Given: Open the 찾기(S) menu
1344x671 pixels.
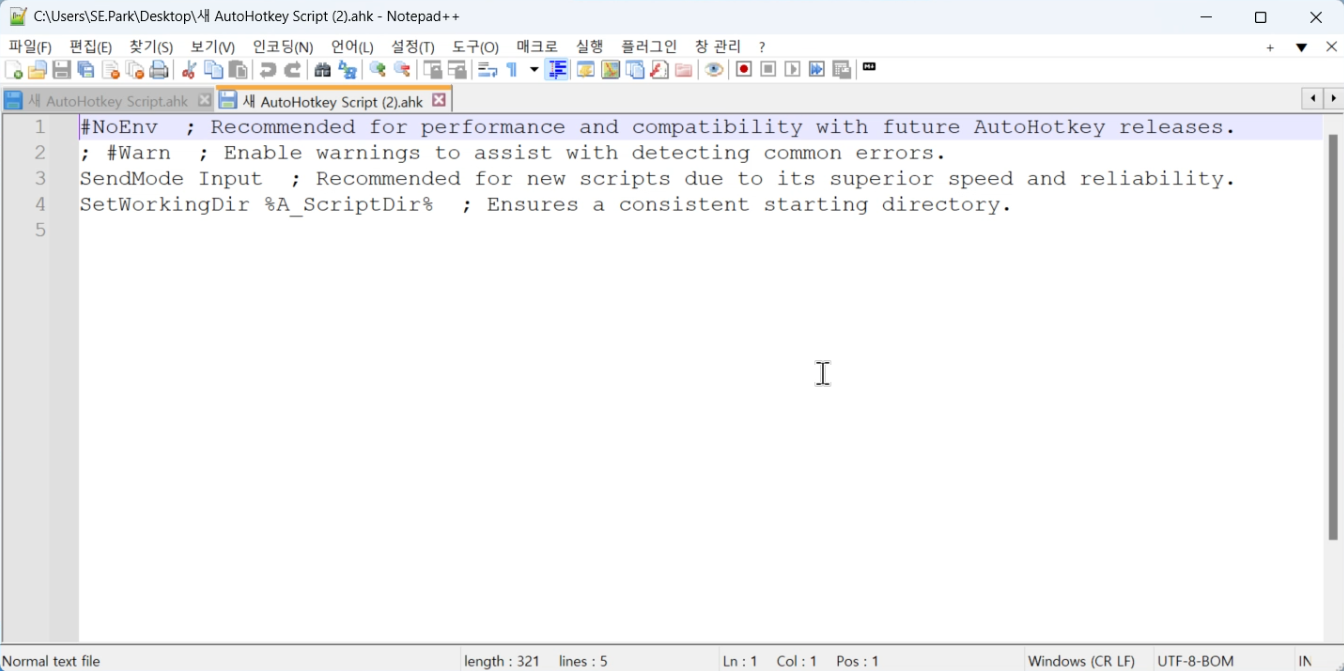Looking at the screenshot, I should click(x=151, y=47).
